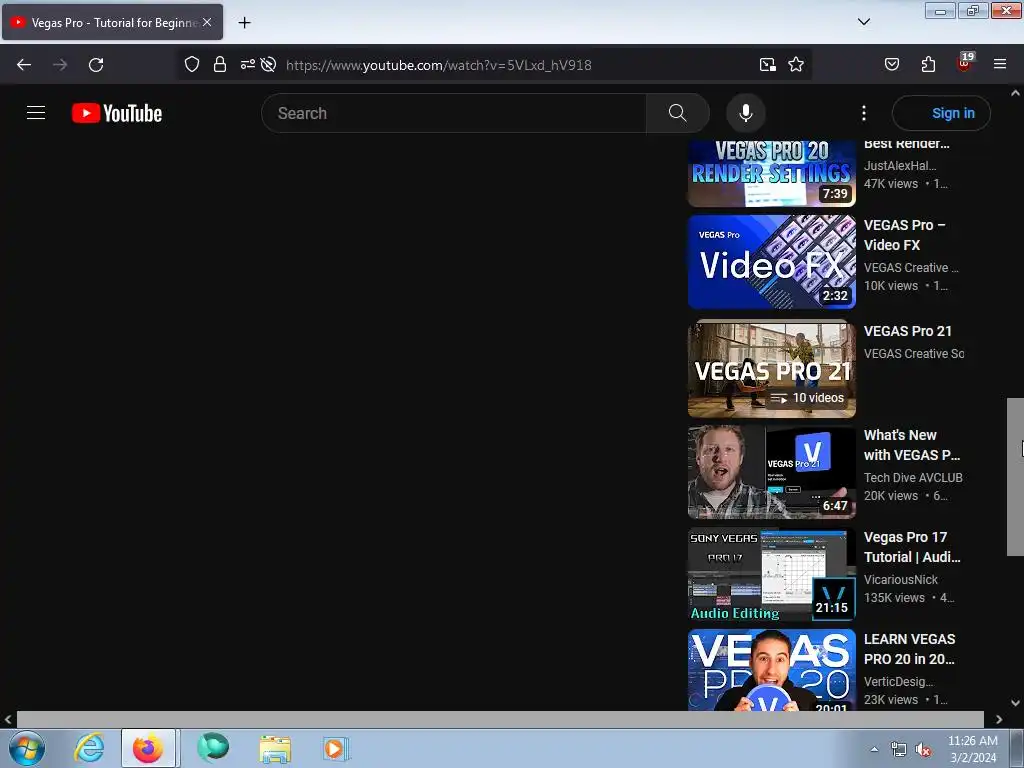Open the What's New with VEGAS thumbnail 6:47
This screenshot has height=768, width=1024.
(x=771, y=472)
